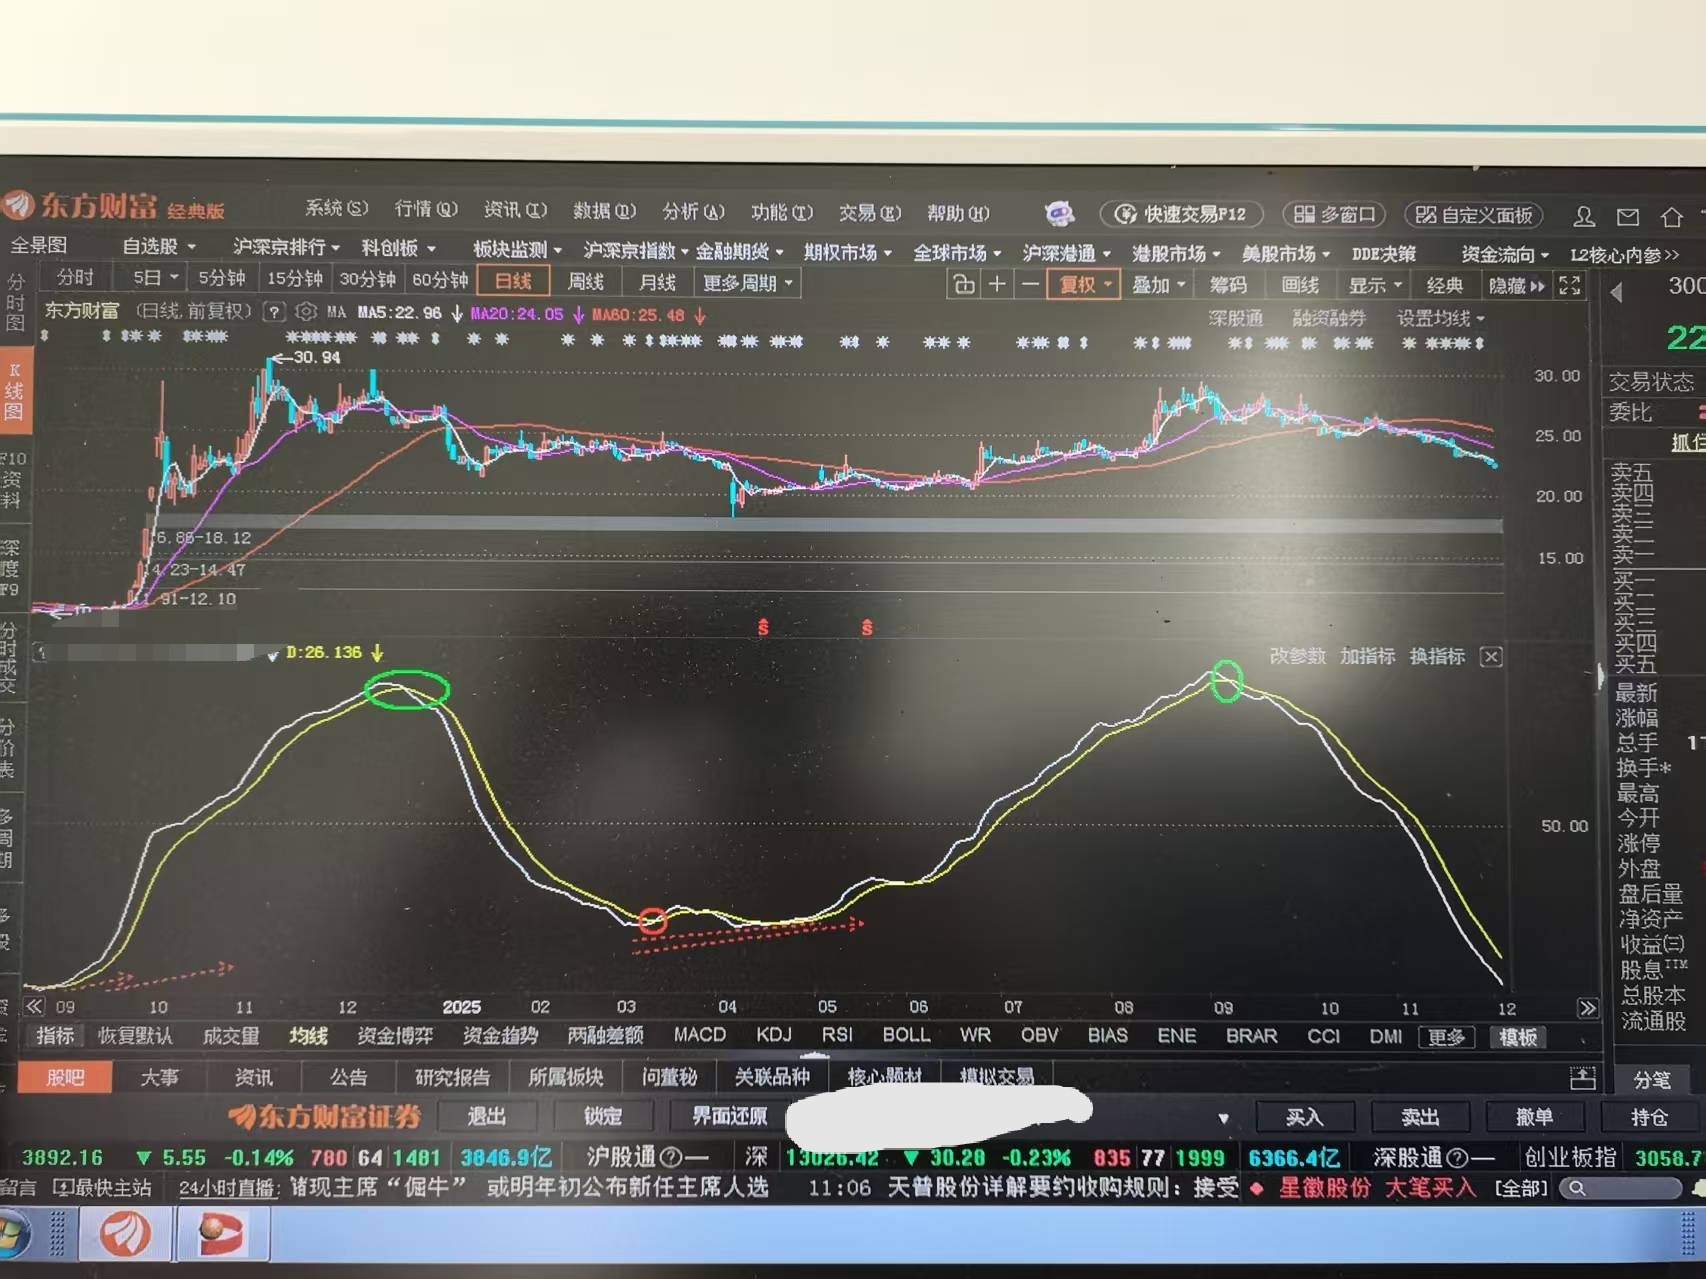Toggle fullscreen chart icon
The width and height of the screenshot is (1706, 1279).
pyautogui.click(x=1570, y=286)
